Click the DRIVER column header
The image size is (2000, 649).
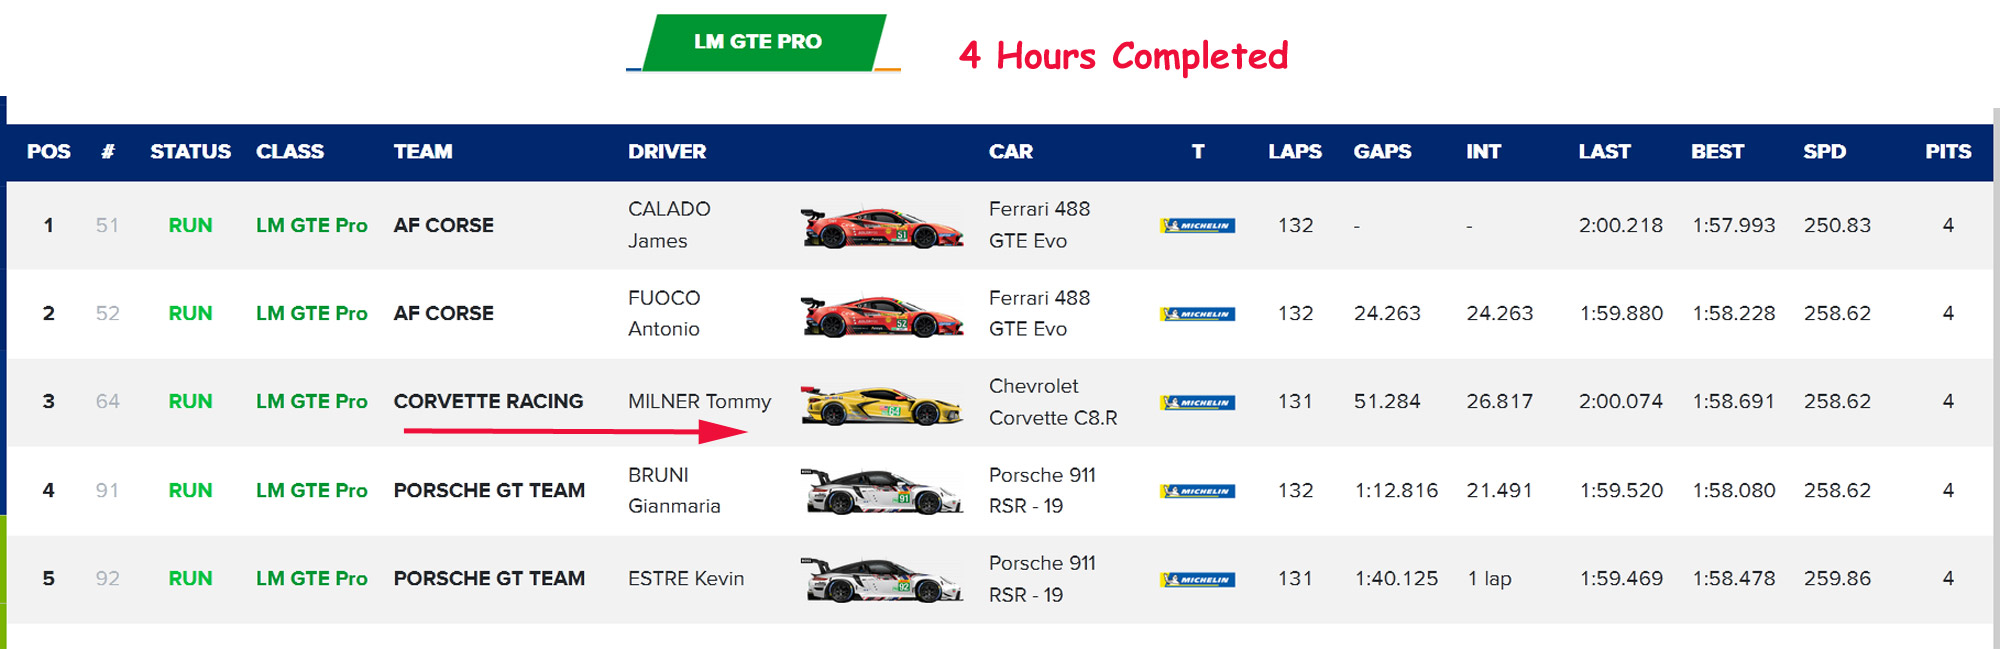click(667, 152)
